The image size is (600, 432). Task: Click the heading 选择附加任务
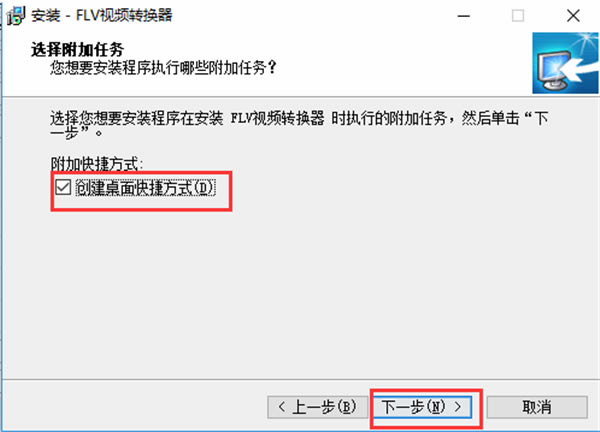[x=77, y=49]
